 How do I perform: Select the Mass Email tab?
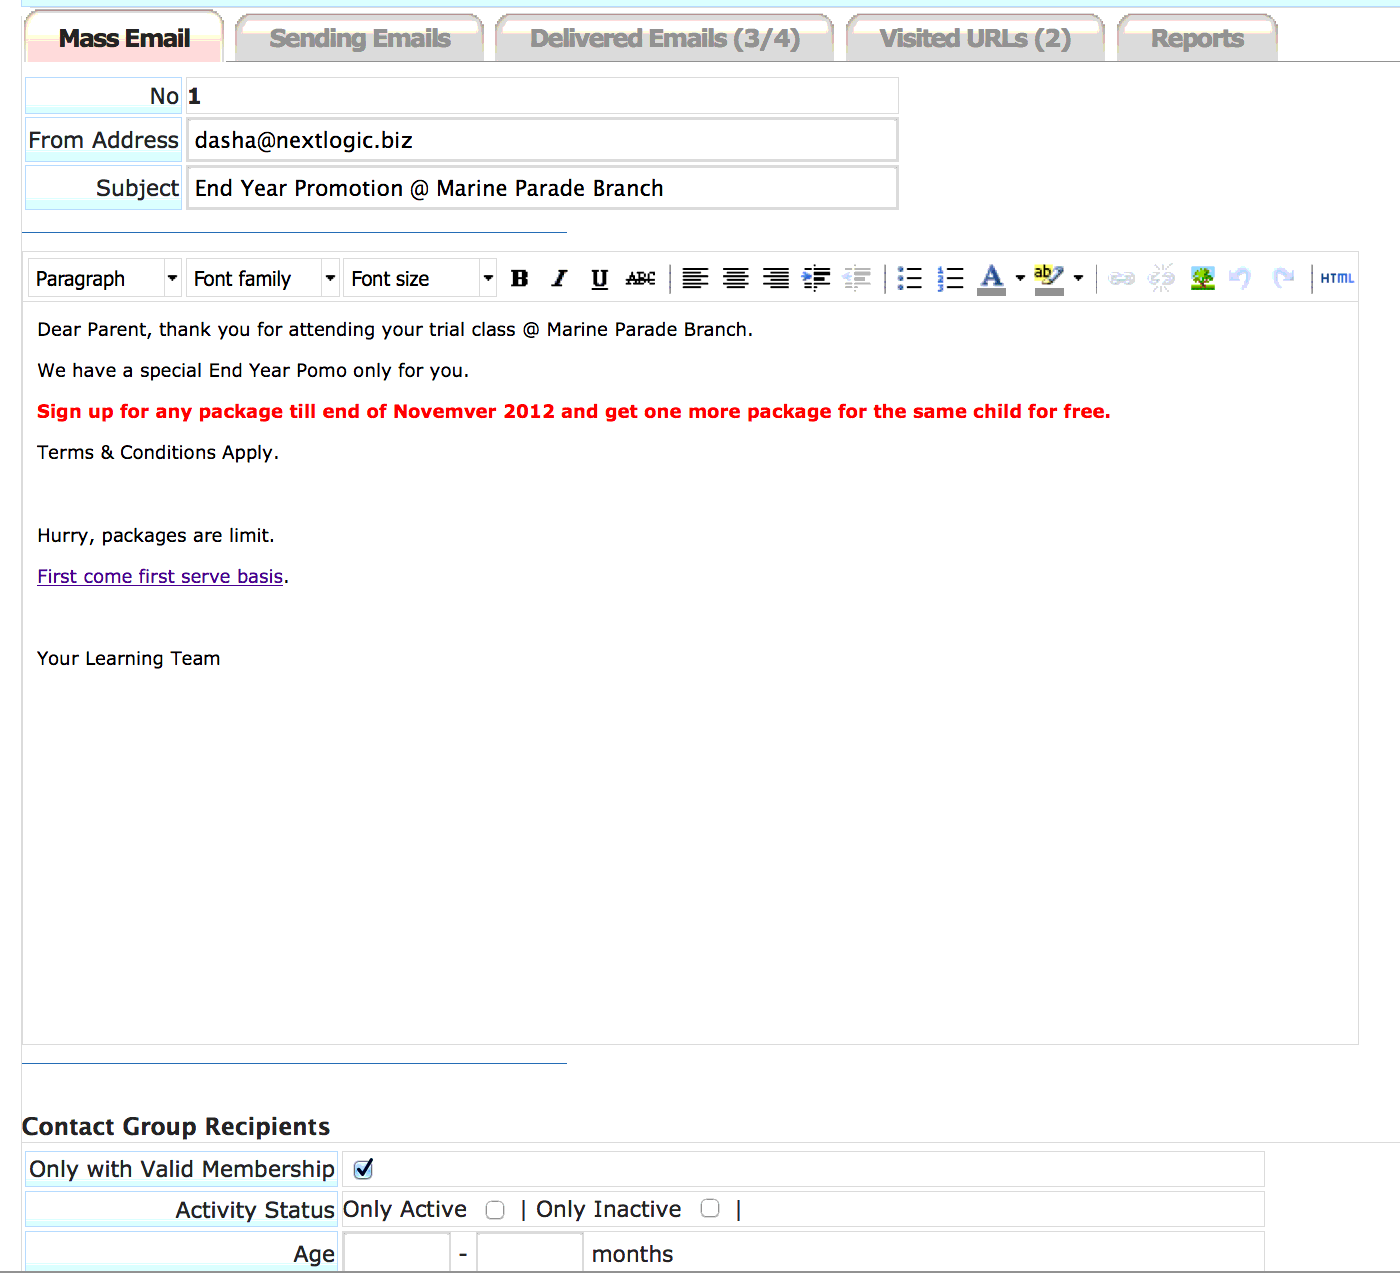coord(124,38)
